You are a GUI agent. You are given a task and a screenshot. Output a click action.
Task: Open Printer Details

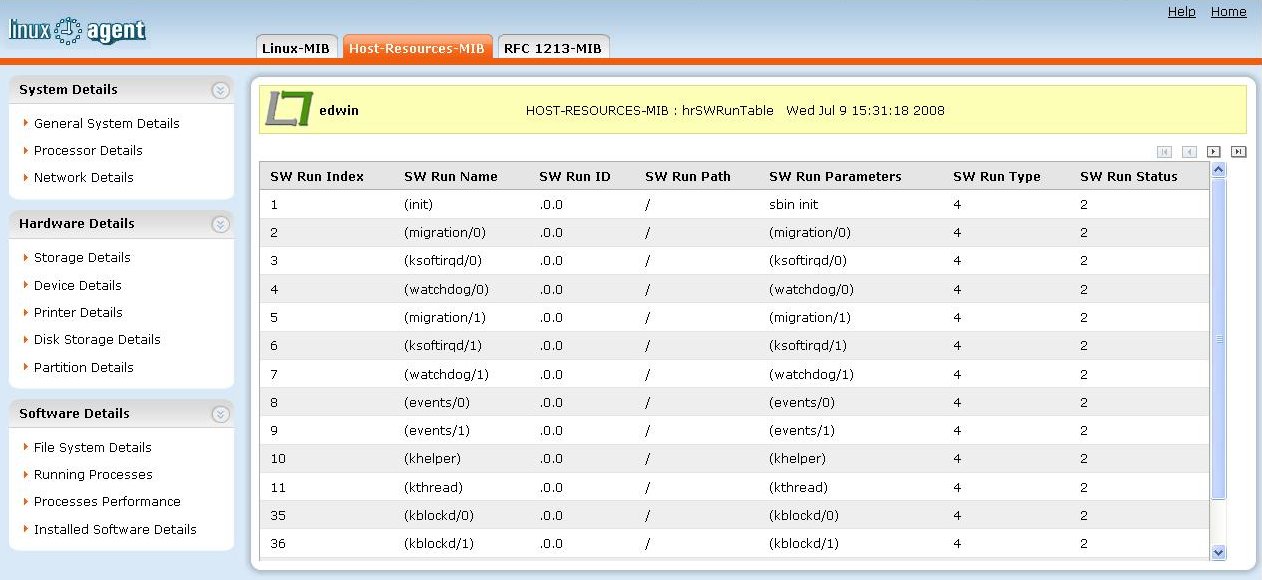pyautogui.click(x=78, y=313)
